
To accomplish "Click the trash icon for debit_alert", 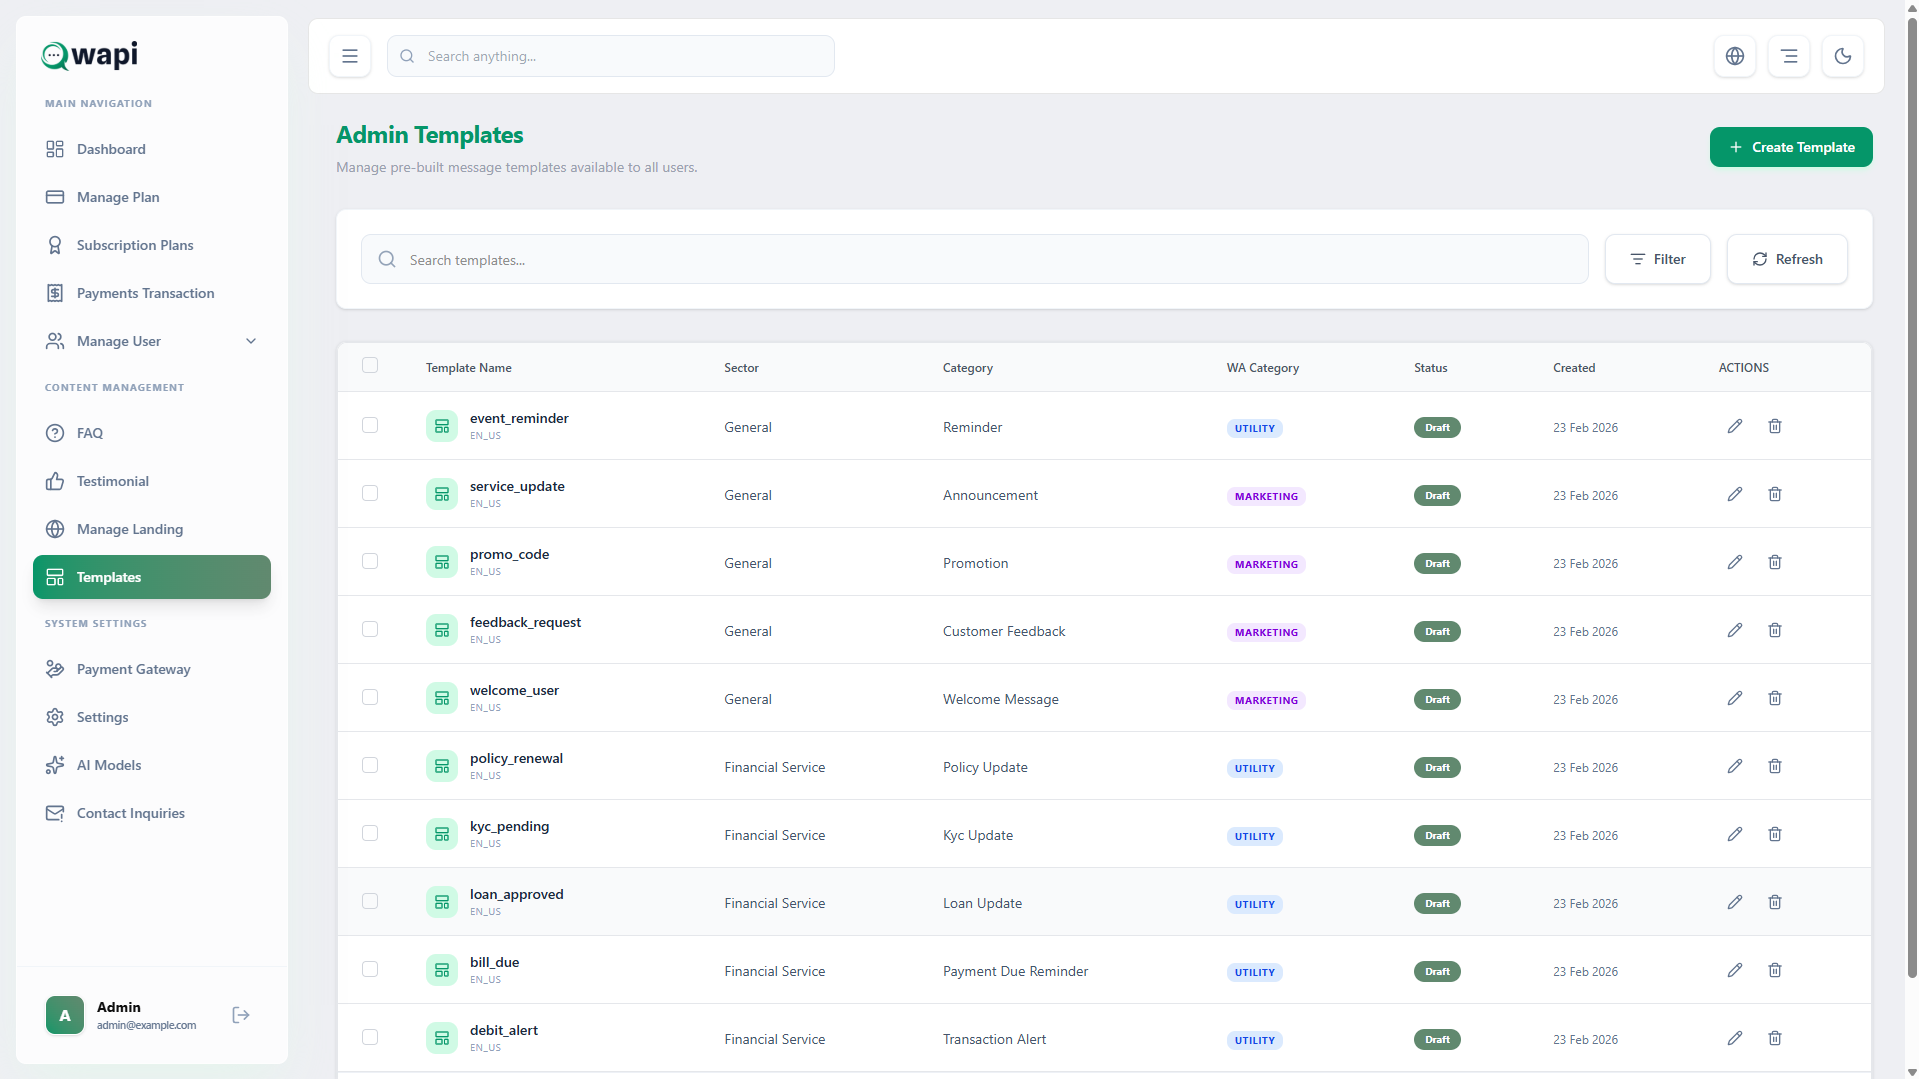I will pos(1774,1039).
